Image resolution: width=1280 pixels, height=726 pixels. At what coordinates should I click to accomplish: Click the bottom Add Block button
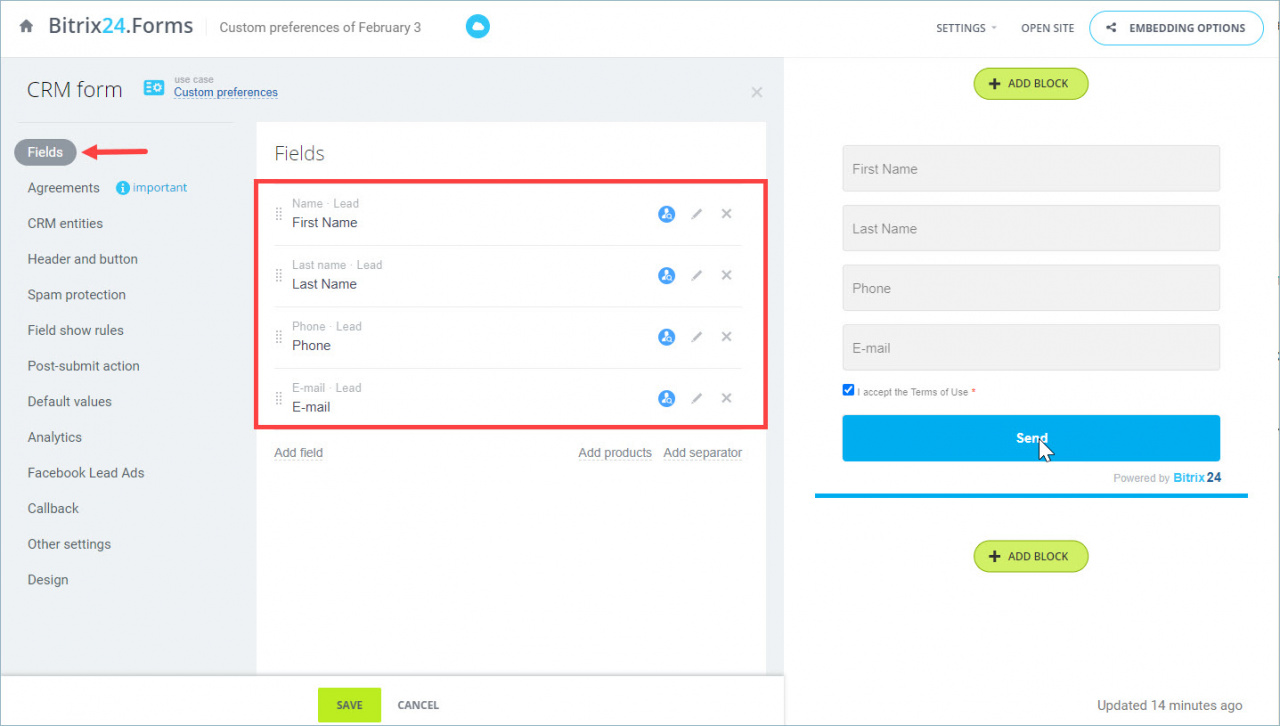coord(1031,556)
